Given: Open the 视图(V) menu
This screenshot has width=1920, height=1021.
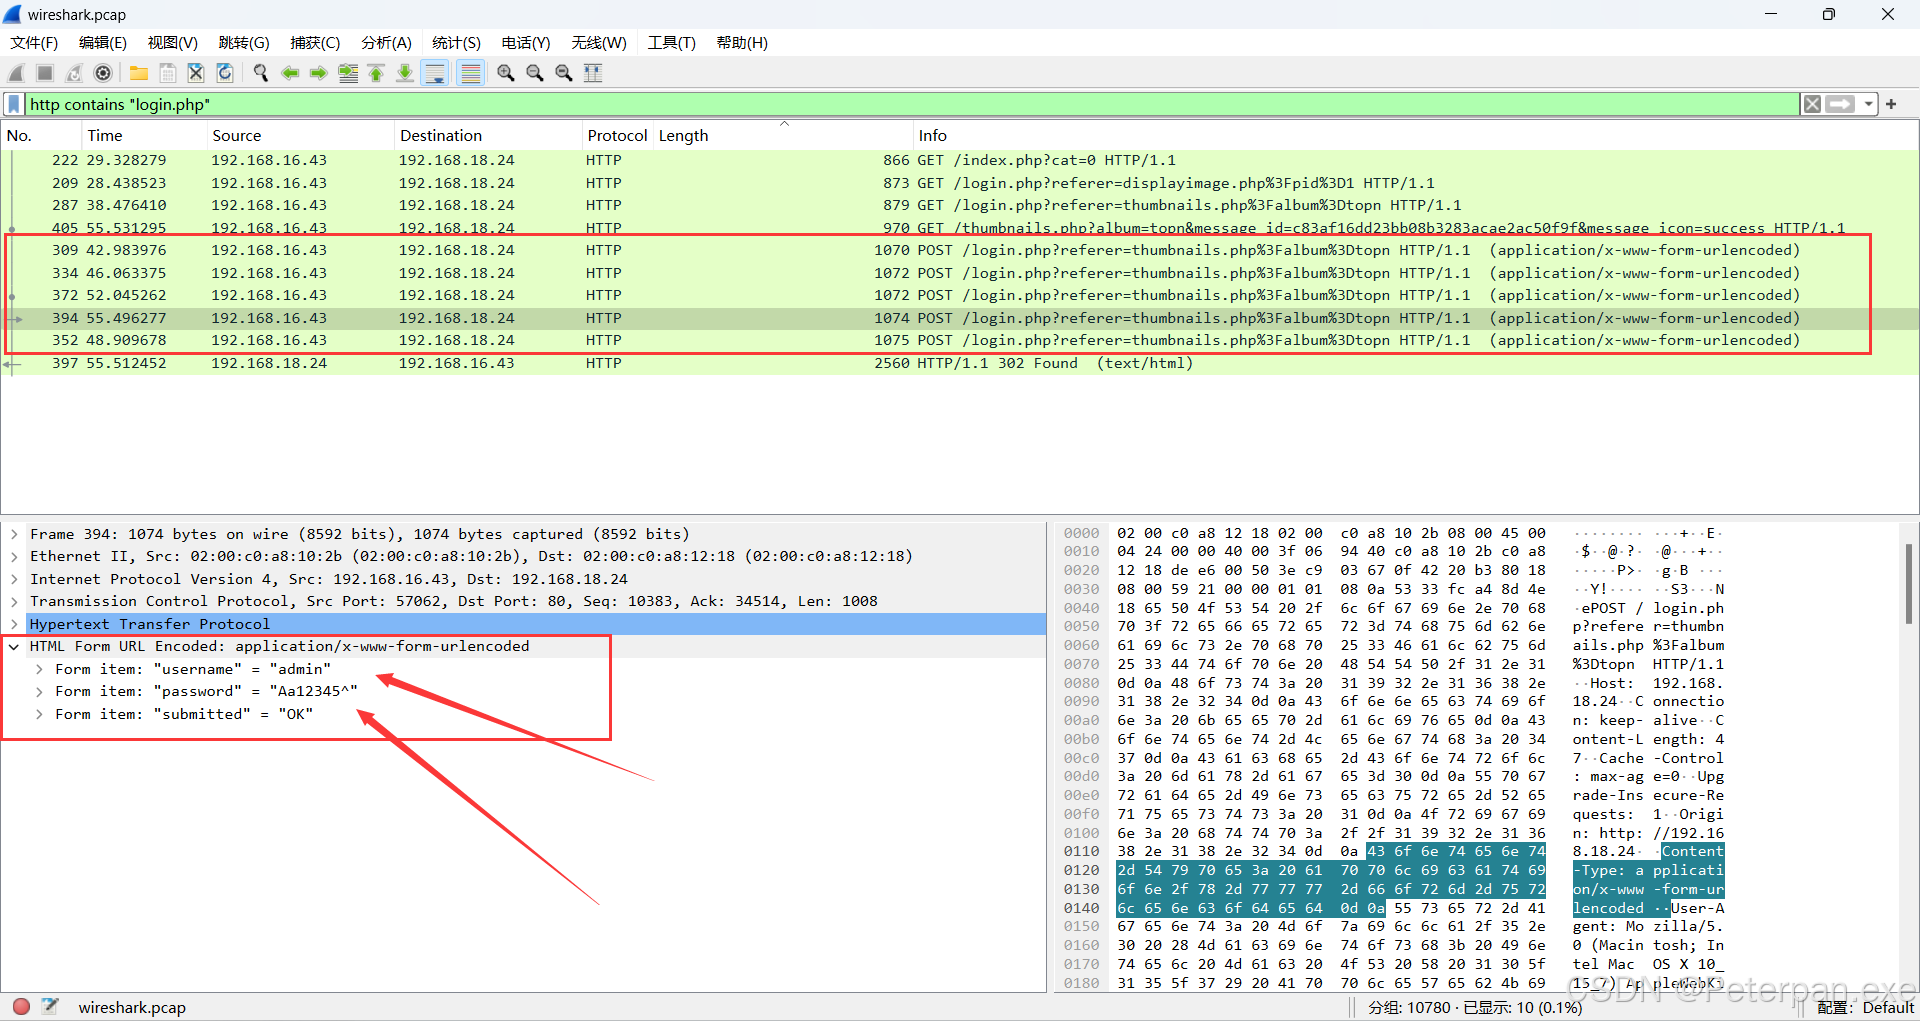Looking at the screenshot, I should (173, 42).
